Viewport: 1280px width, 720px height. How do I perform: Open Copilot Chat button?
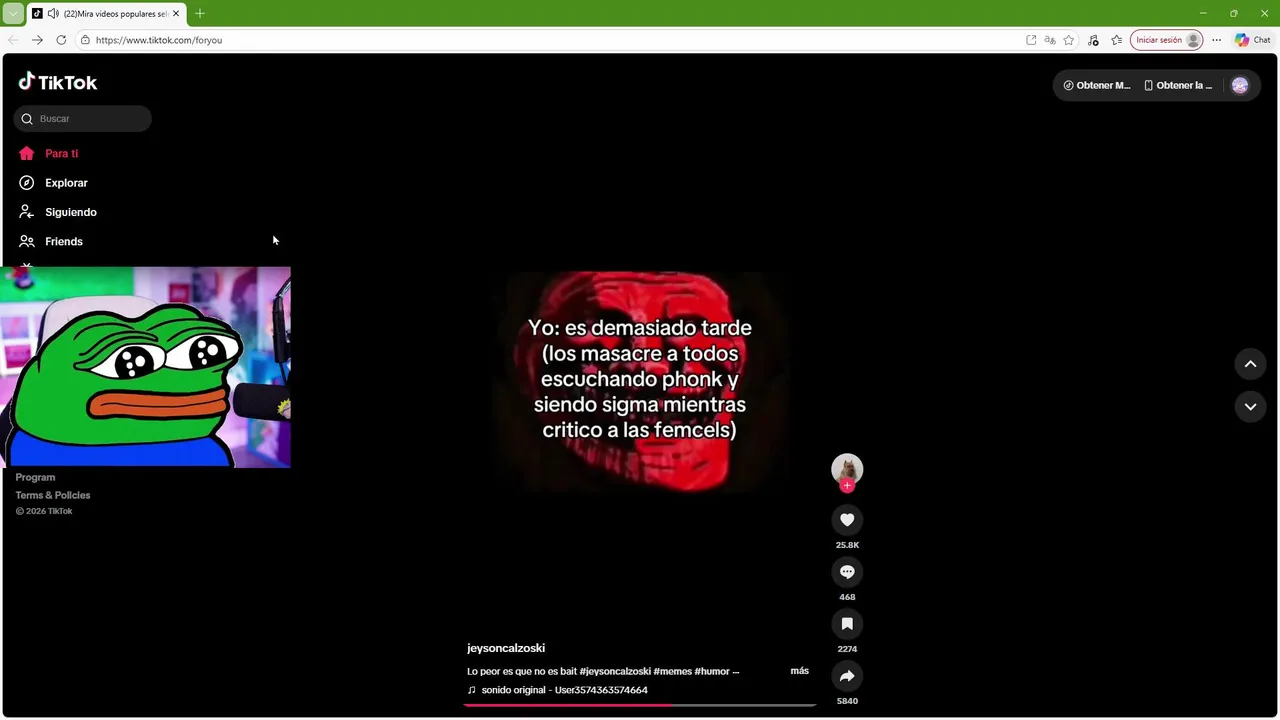1253,40
